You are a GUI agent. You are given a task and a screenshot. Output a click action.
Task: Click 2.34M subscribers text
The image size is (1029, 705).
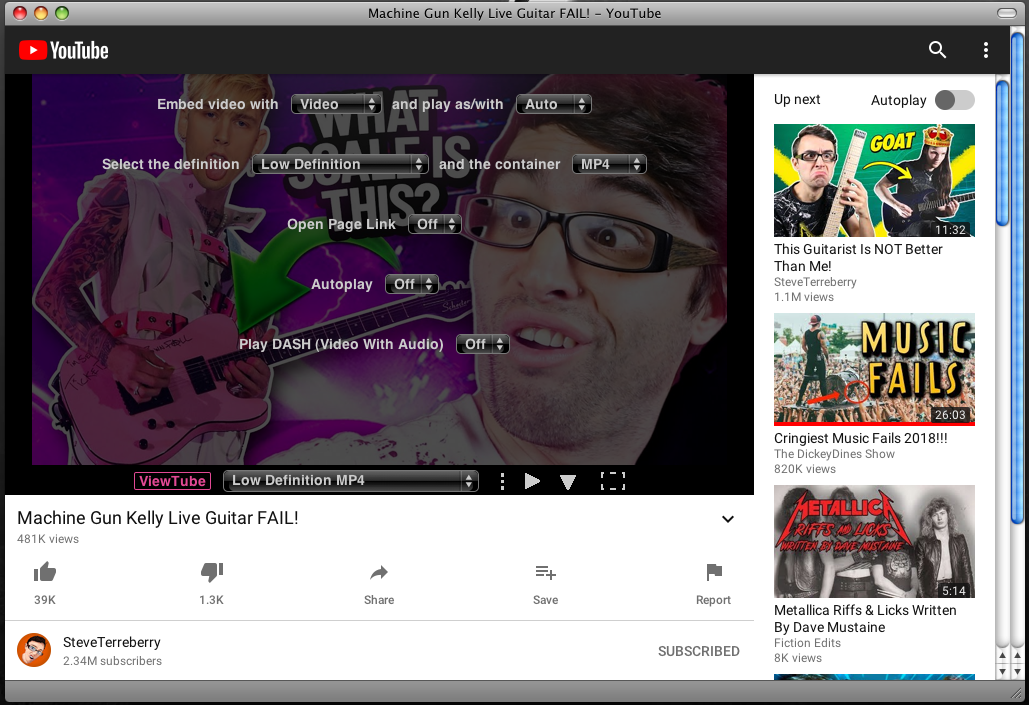[x=112, y=661]
